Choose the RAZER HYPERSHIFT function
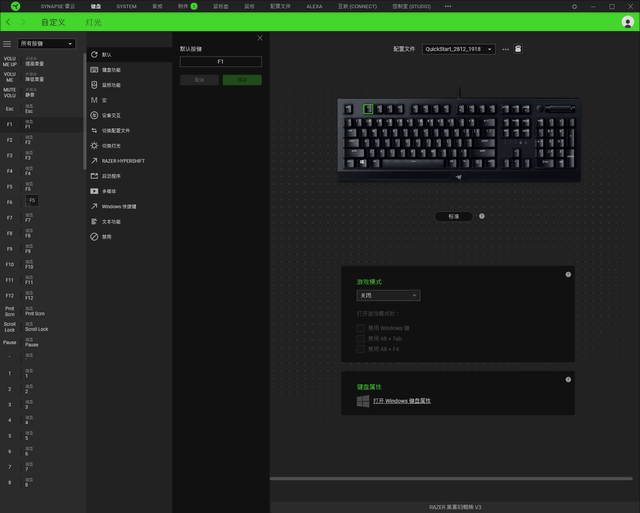The height and width of the screenshot is (513, 640). [x=129, y=161]
